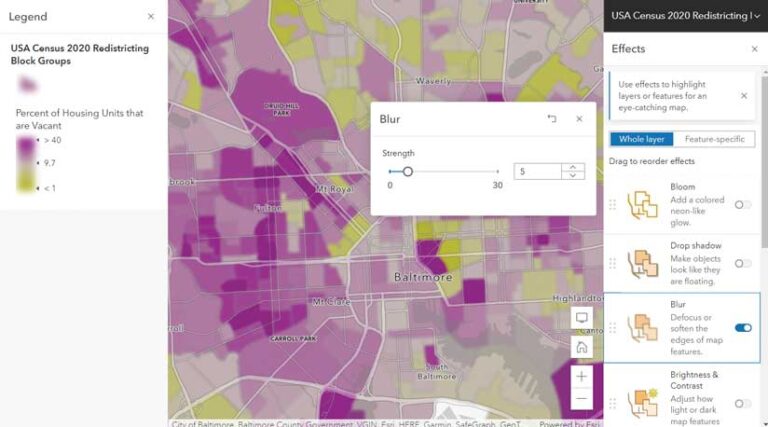Click the Blur strength slider handle
This screenshot has width=768, height=427.
pos(408,171)
